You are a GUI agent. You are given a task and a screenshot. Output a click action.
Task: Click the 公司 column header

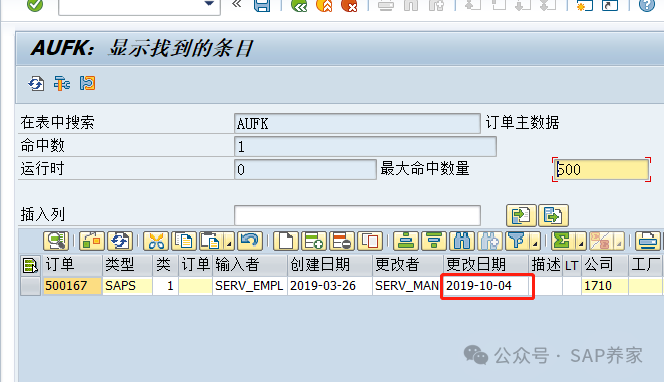[x=605, y=265]
